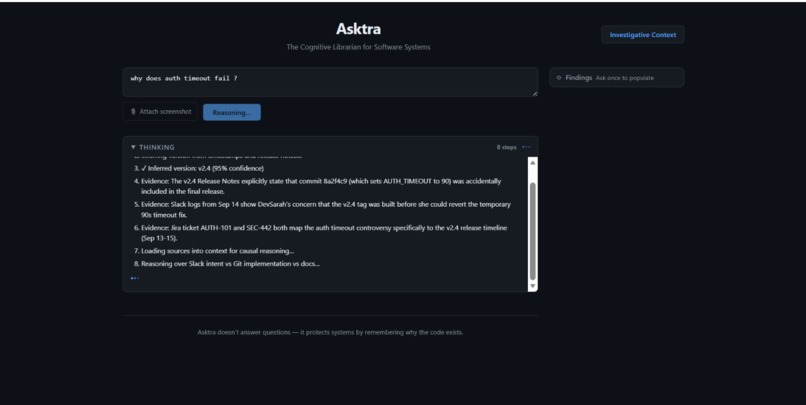Click the query input containing 'why does auth timeout fail'
Image resolution: width=806 pixels, height=405 pixels.
click(330, 82)
